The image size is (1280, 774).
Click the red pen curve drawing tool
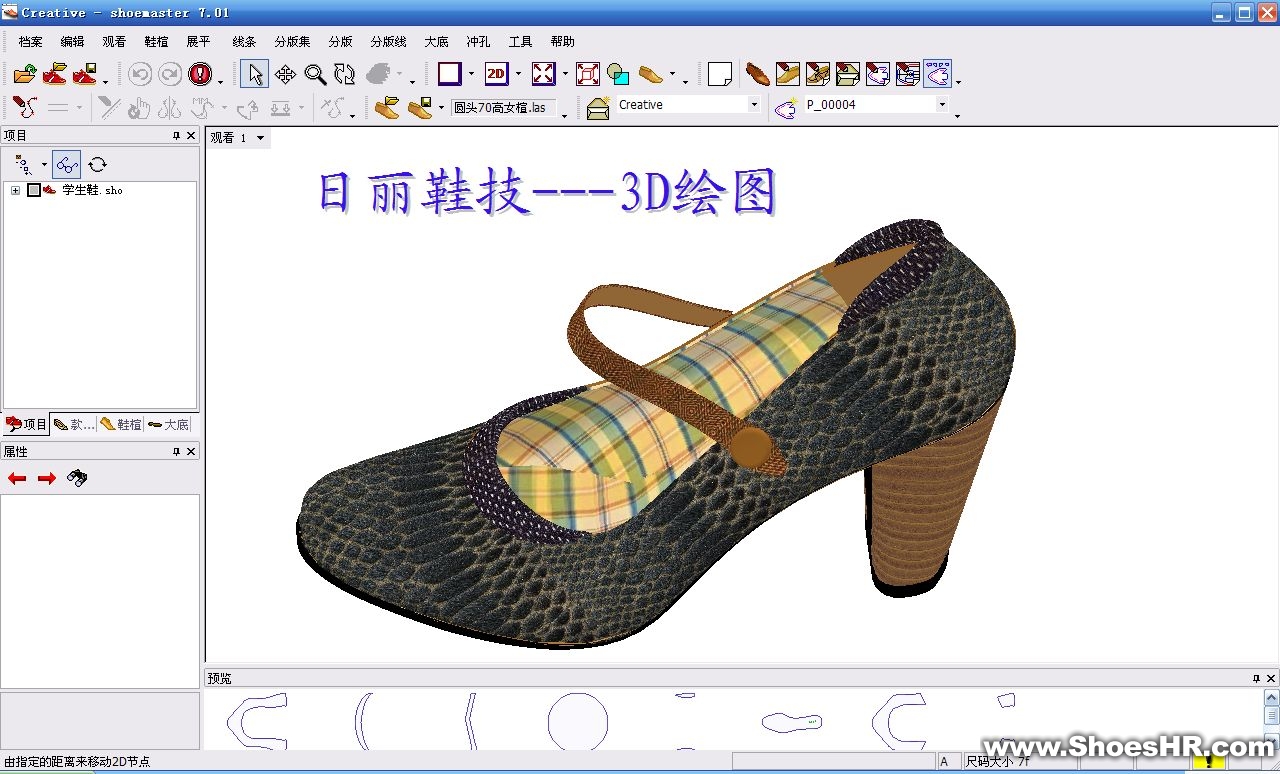tap(25, 107)
